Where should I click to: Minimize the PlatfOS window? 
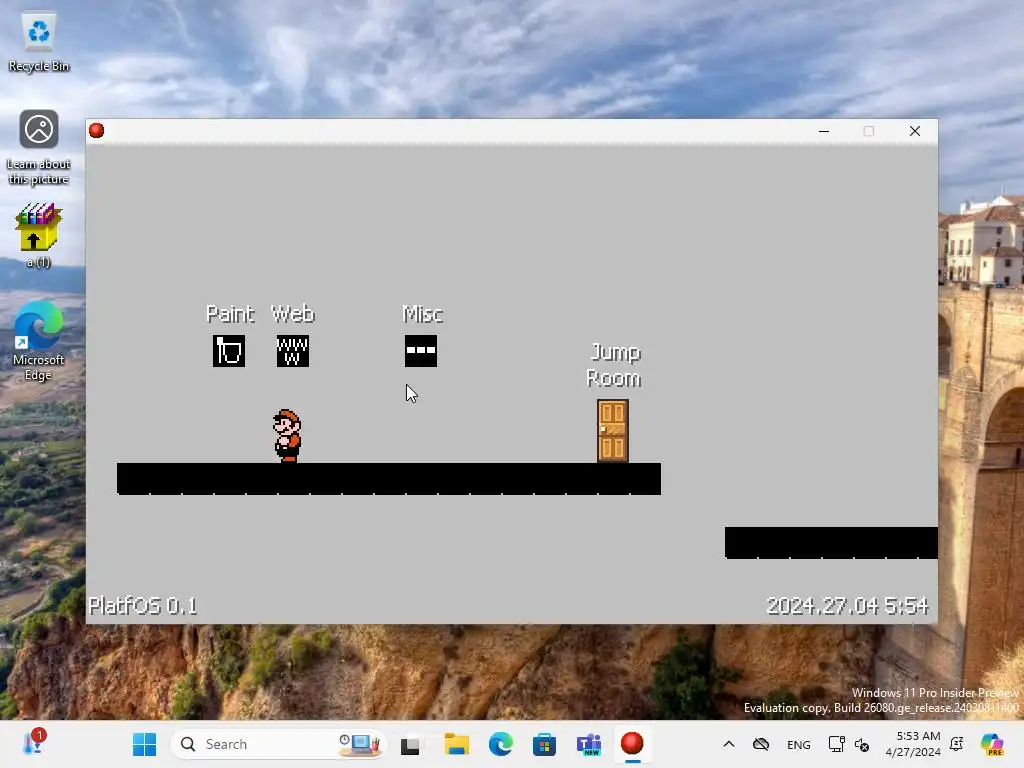[x=824, y=131]
